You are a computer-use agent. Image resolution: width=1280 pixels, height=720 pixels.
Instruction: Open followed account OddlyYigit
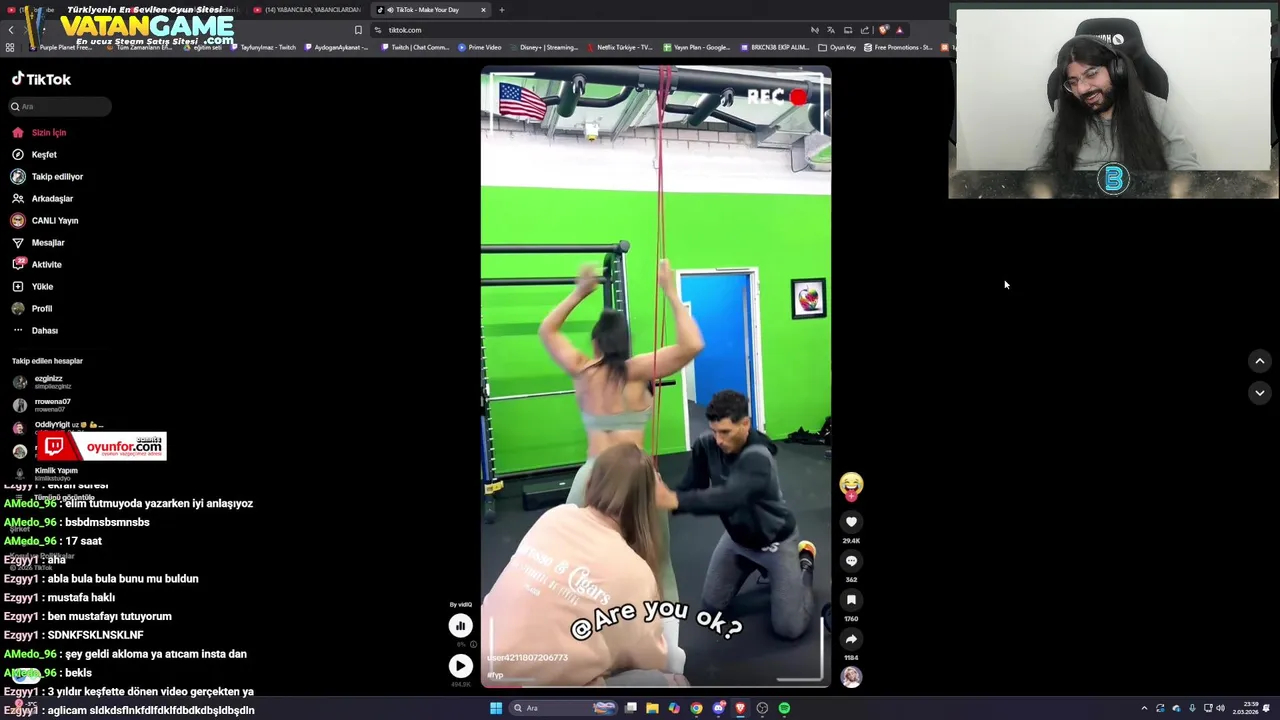click(58, 427)
